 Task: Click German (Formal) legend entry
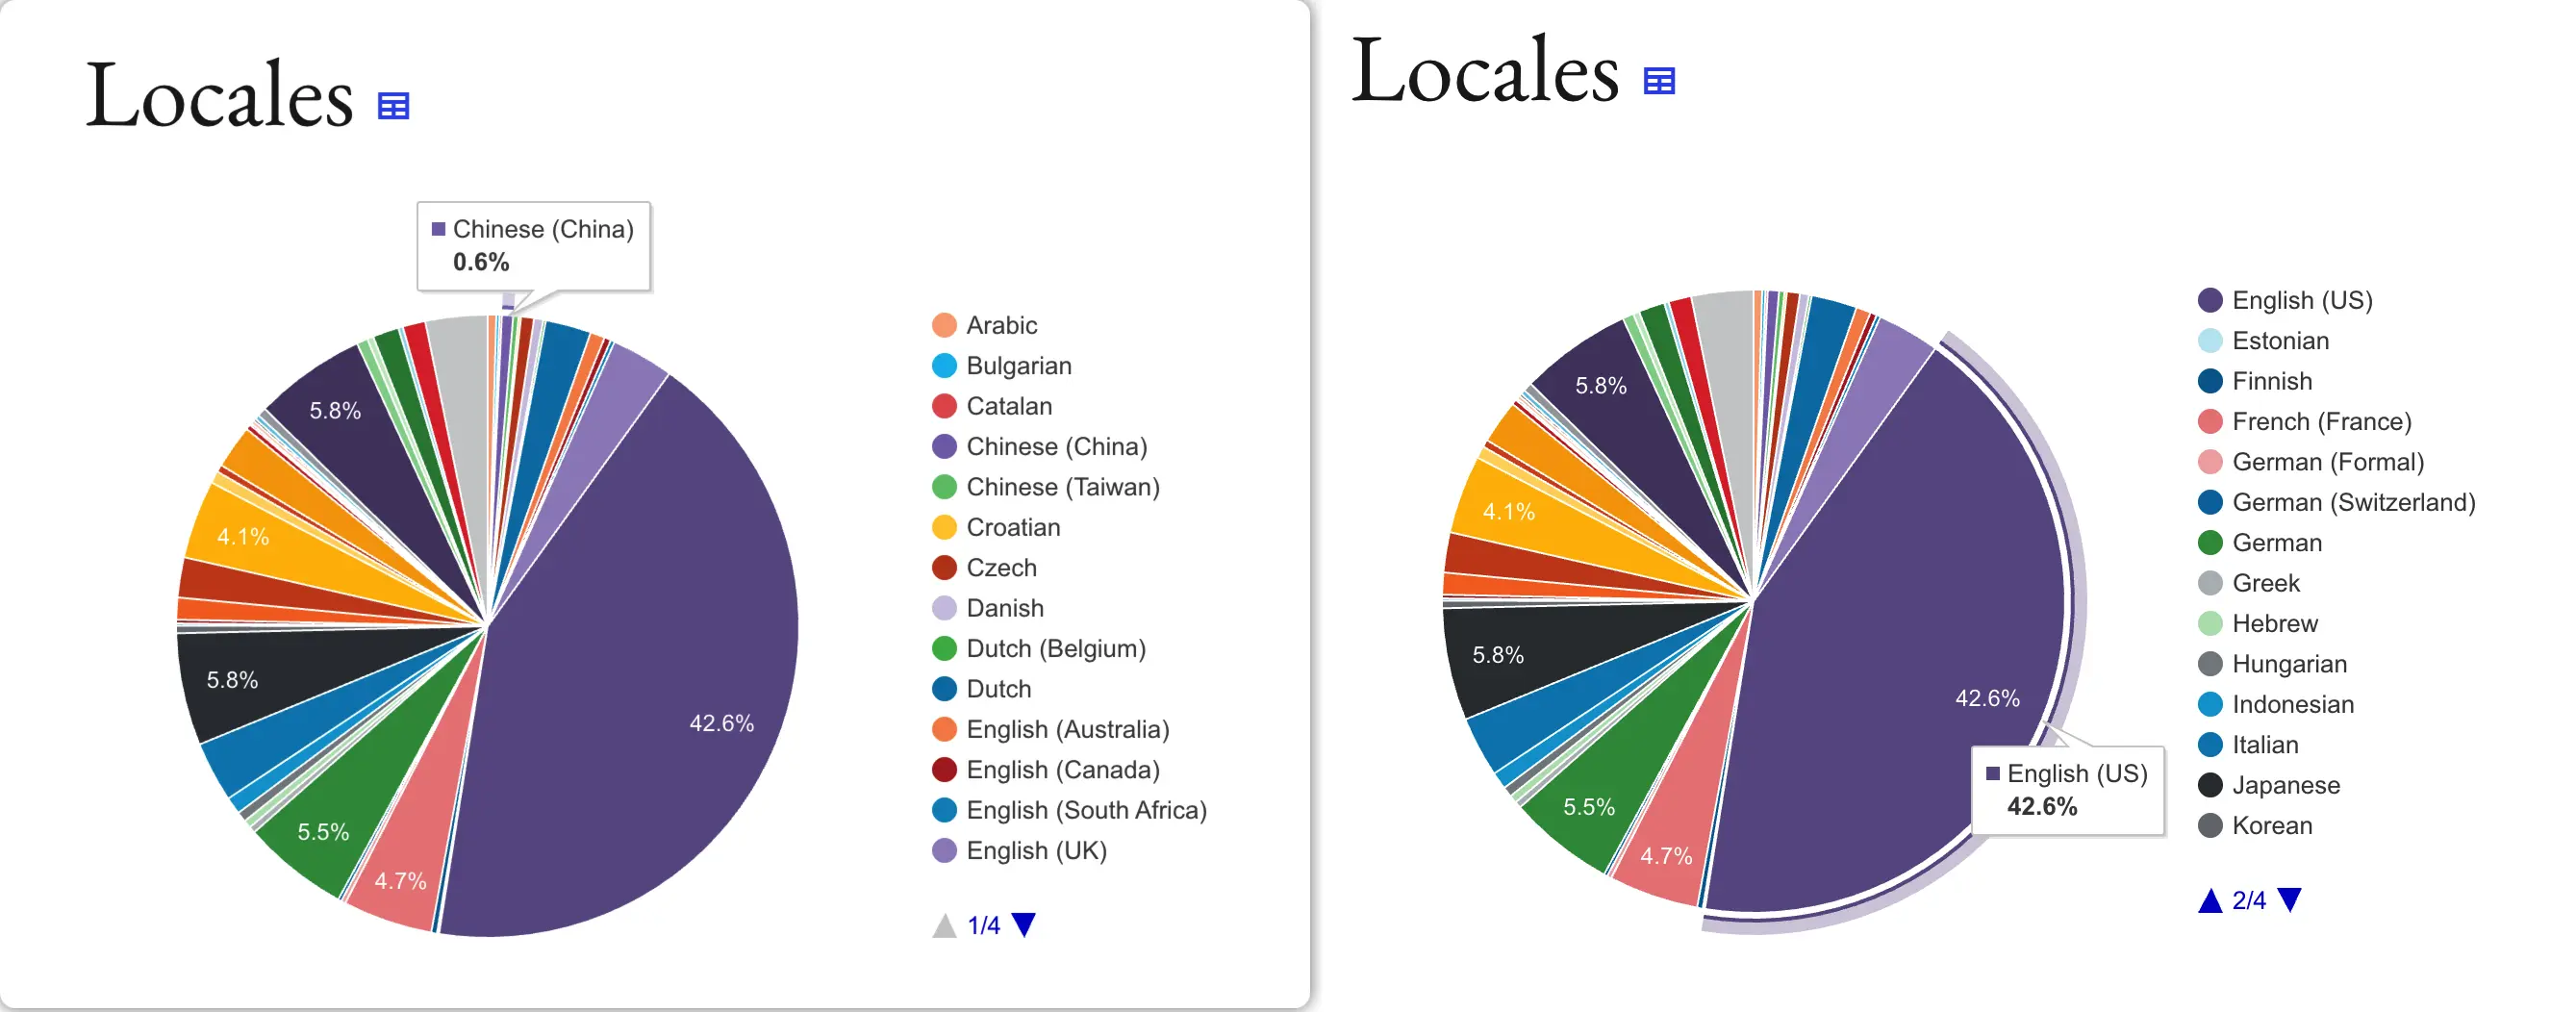2312,462
